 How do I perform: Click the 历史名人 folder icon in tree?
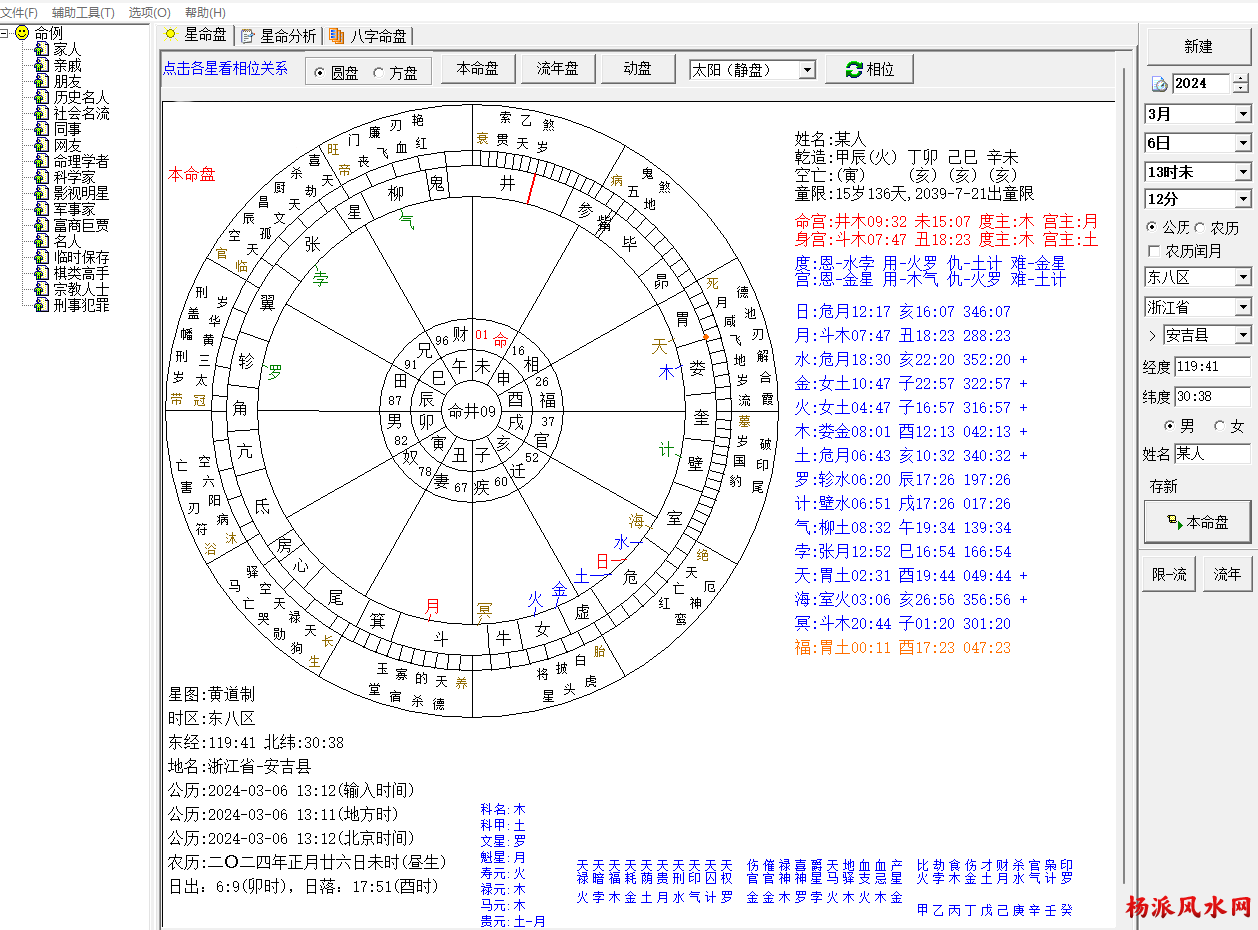pos(41,97)
